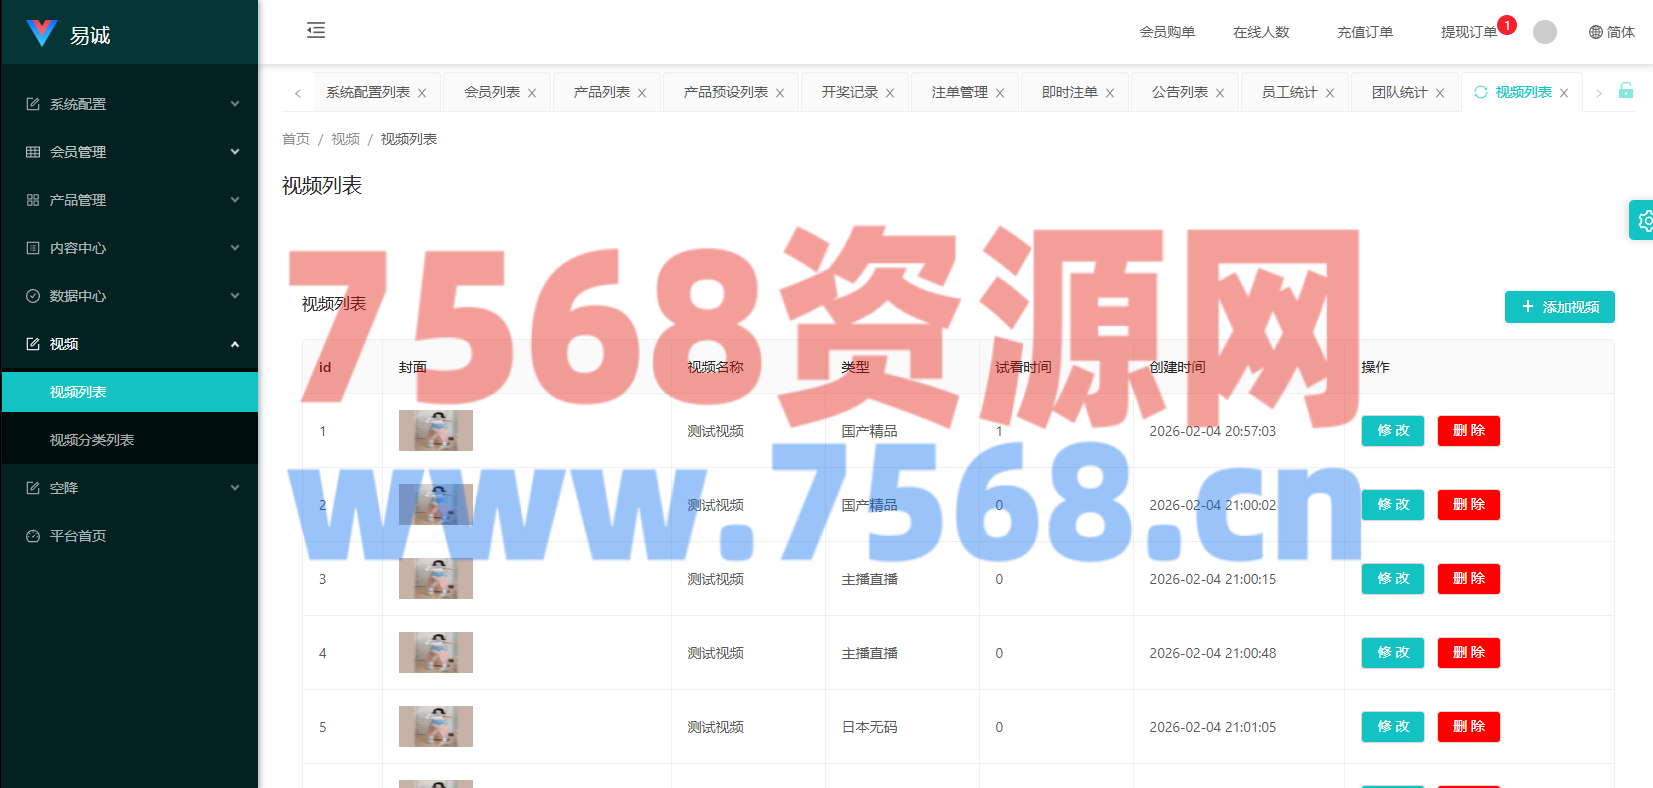1653x788 pixels.
Task: Click 删除 for video id 3
Action: (x=1468, y=579)
